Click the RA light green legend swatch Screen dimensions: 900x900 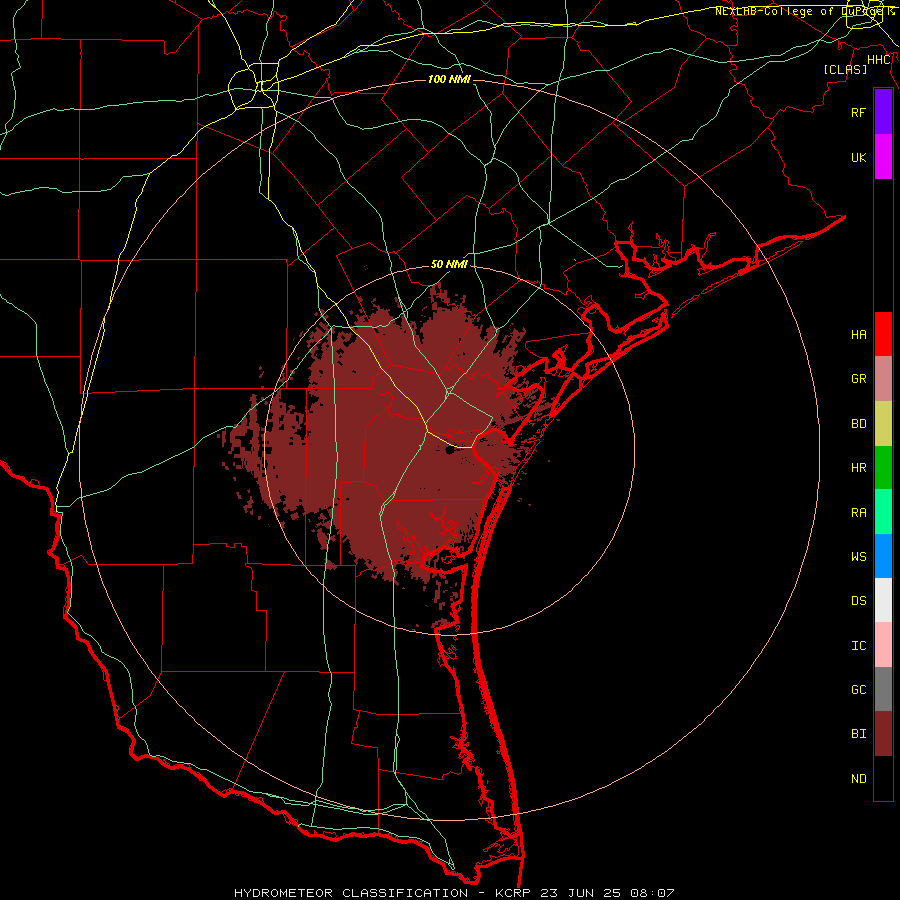tap(883, 511)
